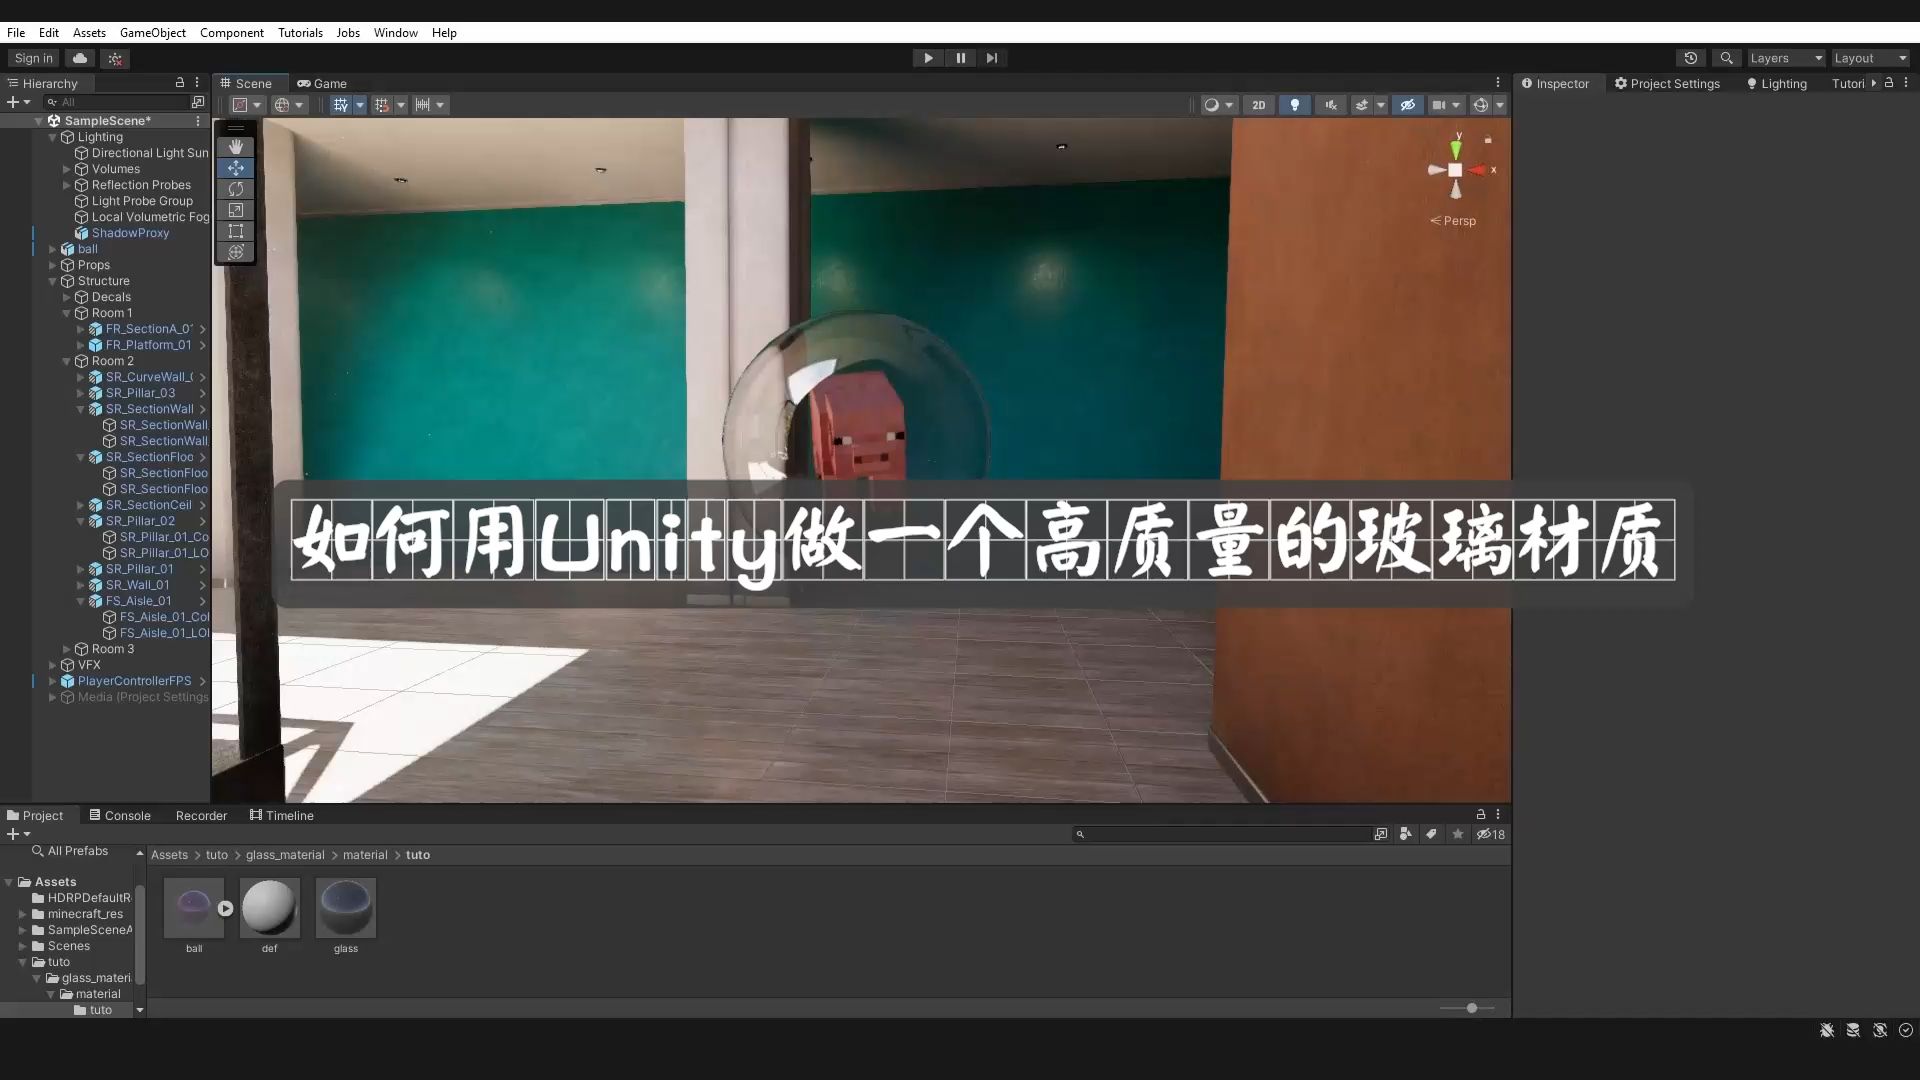Select the Rect transform tool

pos(236,231)
